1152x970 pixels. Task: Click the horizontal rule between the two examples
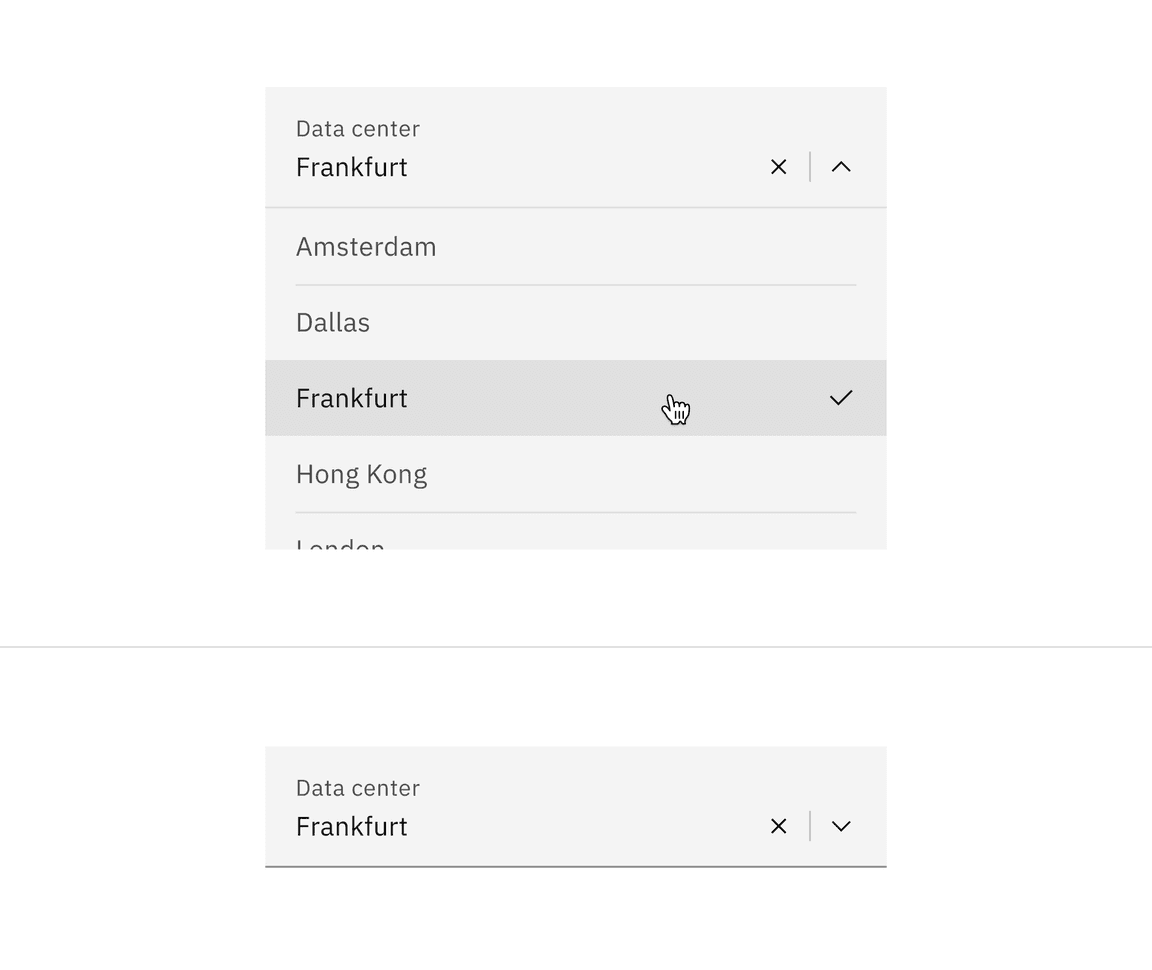576,647
